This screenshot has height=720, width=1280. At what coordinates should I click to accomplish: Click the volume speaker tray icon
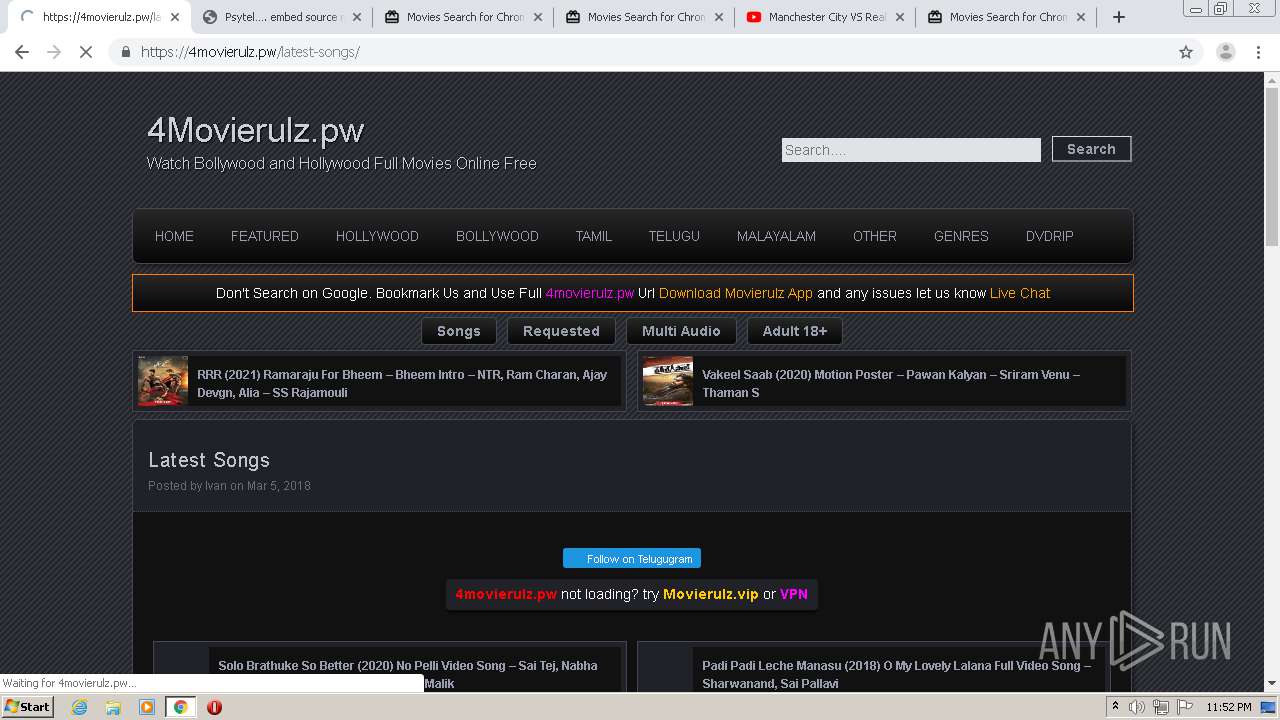[x=1137, y=707]
